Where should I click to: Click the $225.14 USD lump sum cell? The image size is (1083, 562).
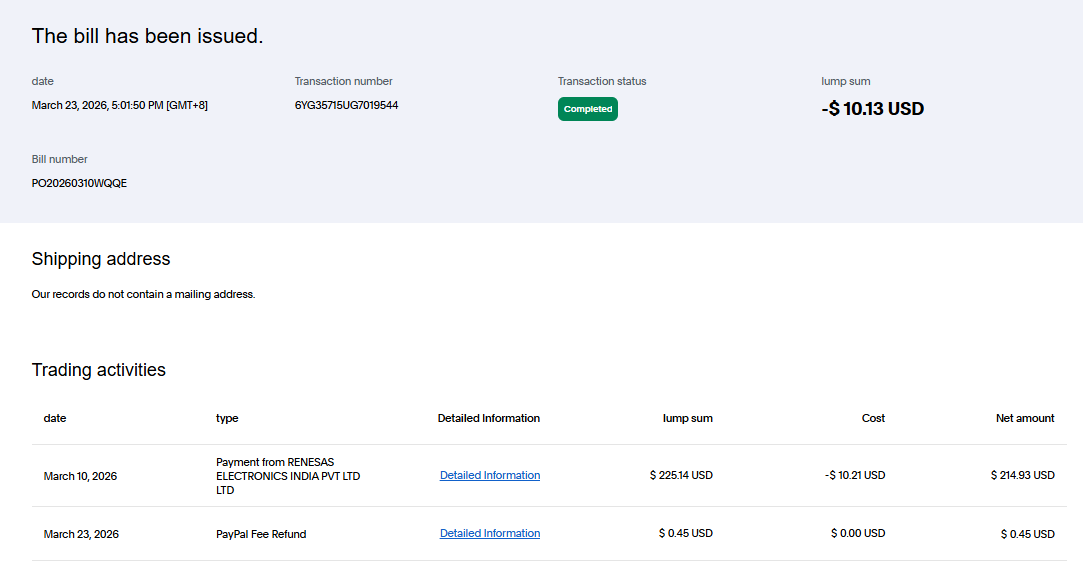coord(681,476)
